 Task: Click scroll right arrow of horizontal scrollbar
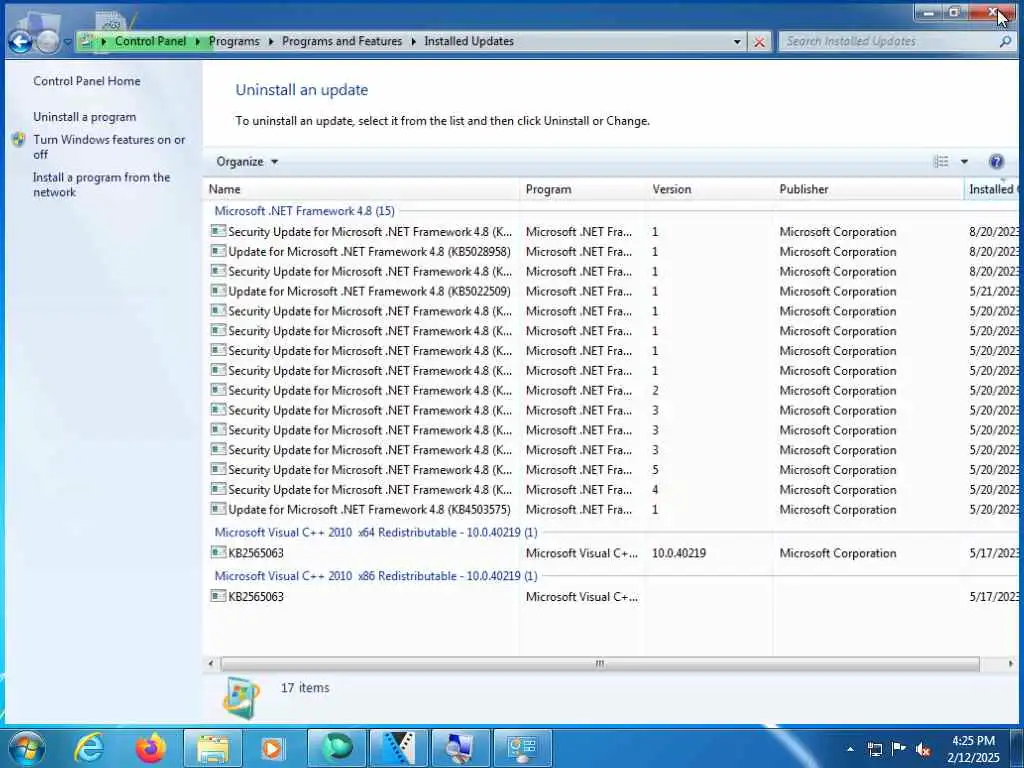[1011, 664]
